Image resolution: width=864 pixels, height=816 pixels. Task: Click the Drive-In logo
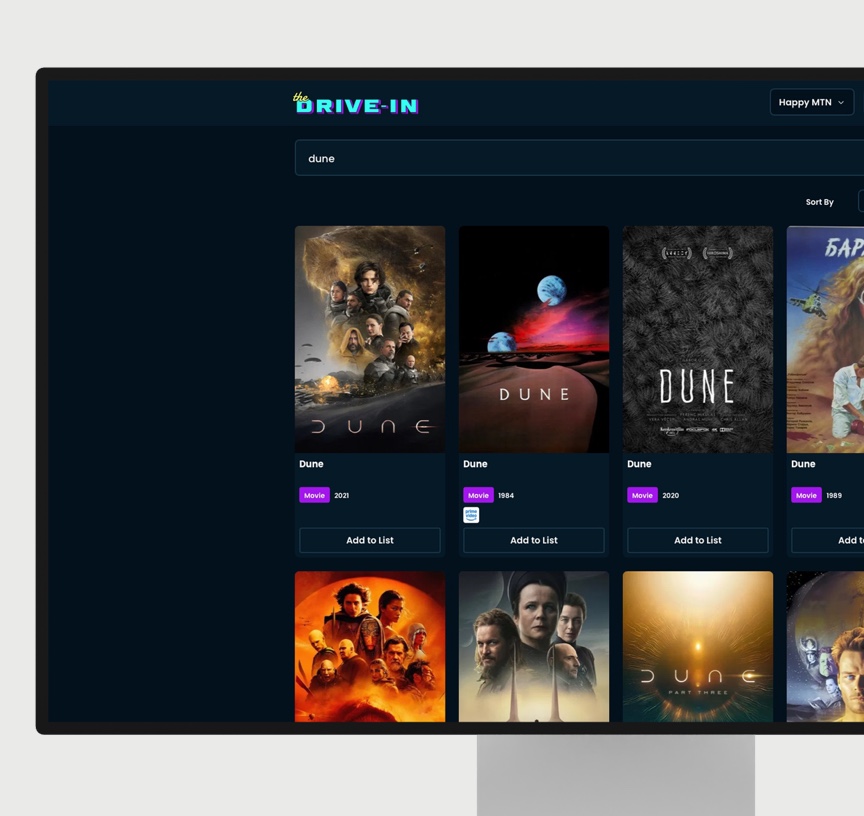pos(356,103)
